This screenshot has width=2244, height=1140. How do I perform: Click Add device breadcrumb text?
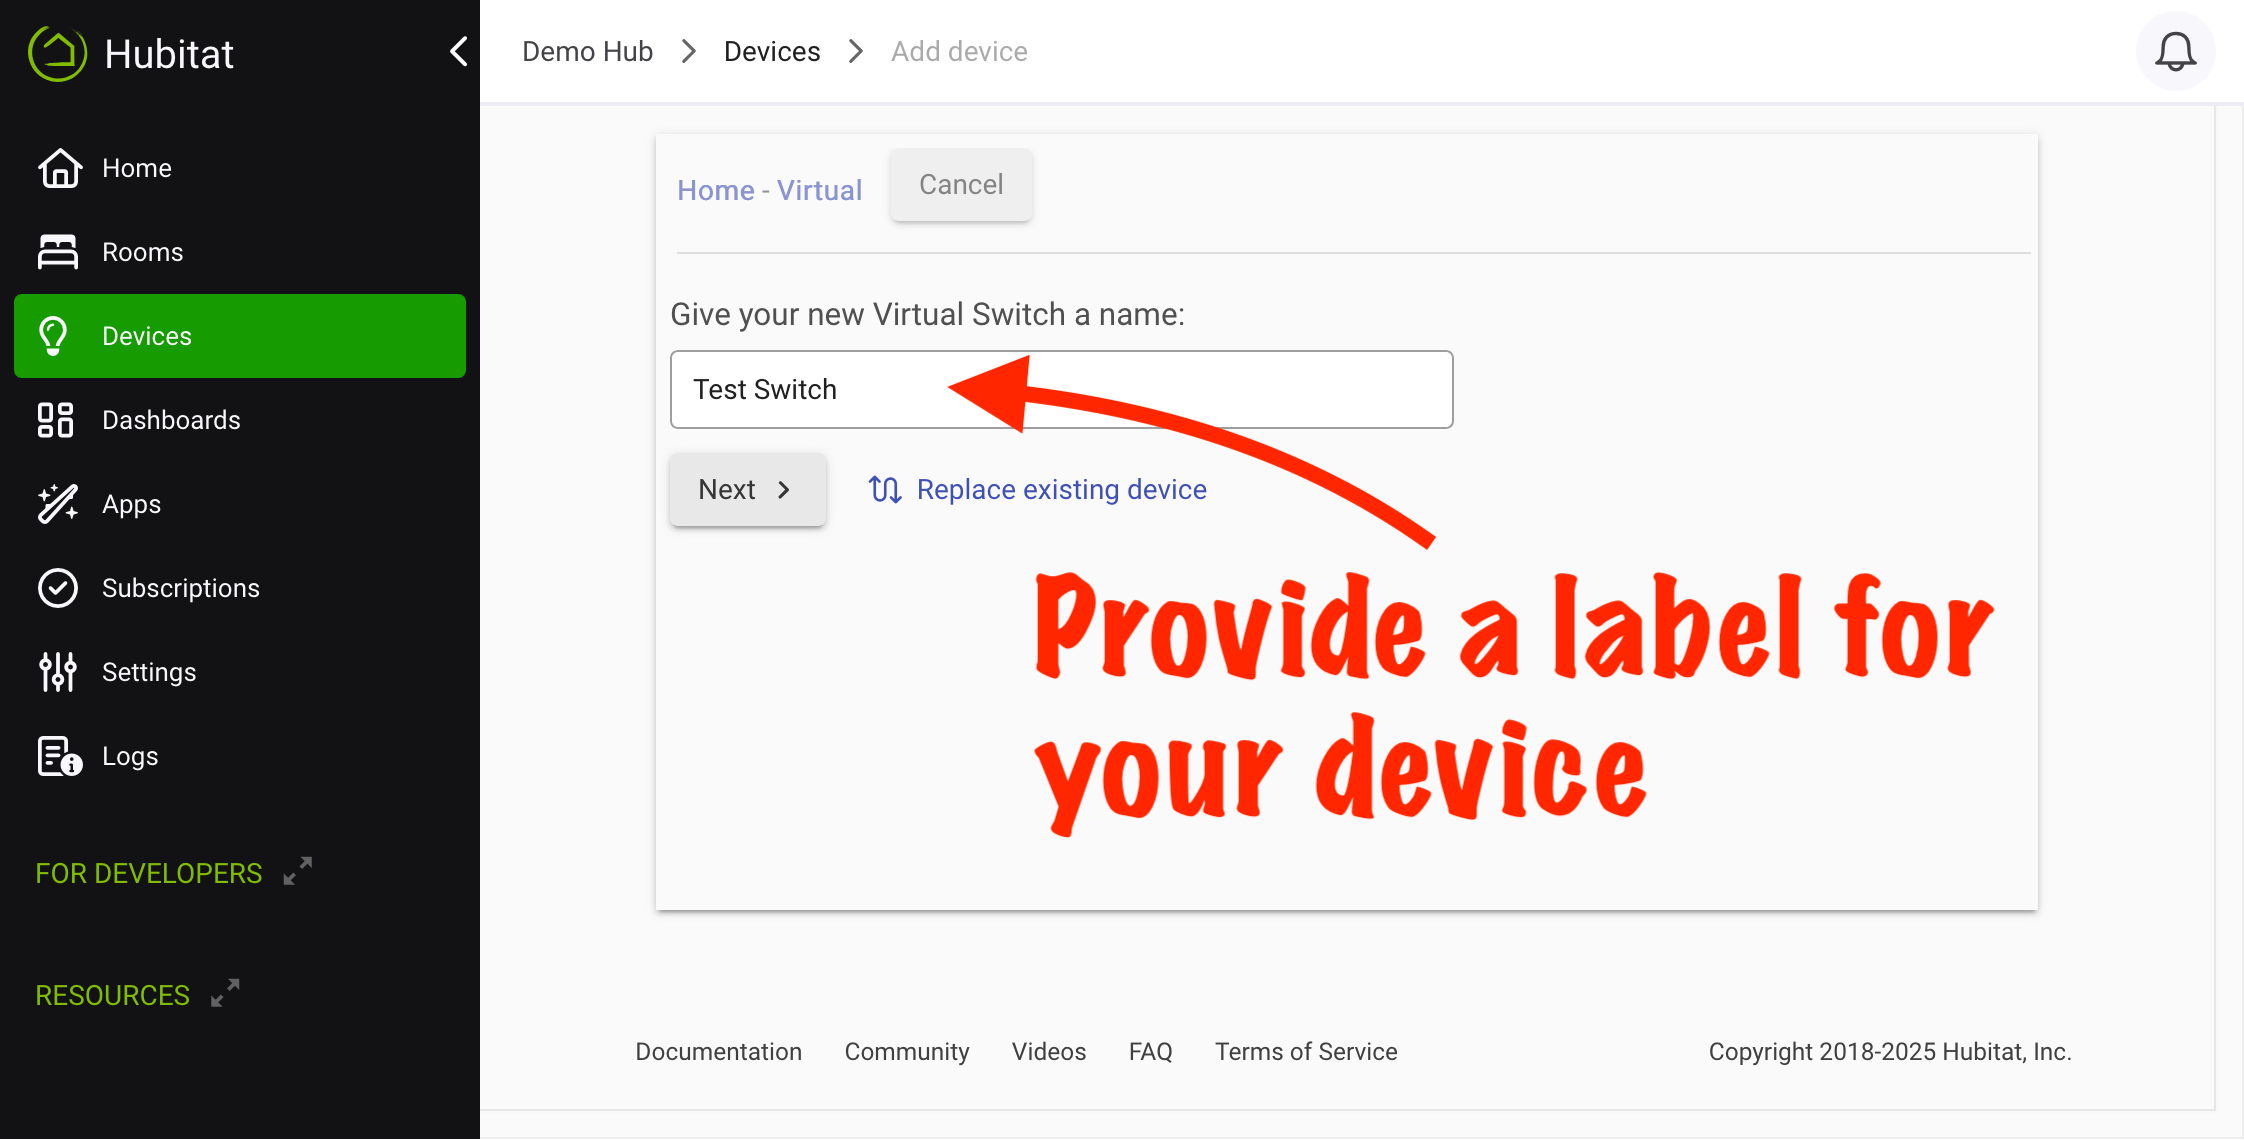[959, 51]
